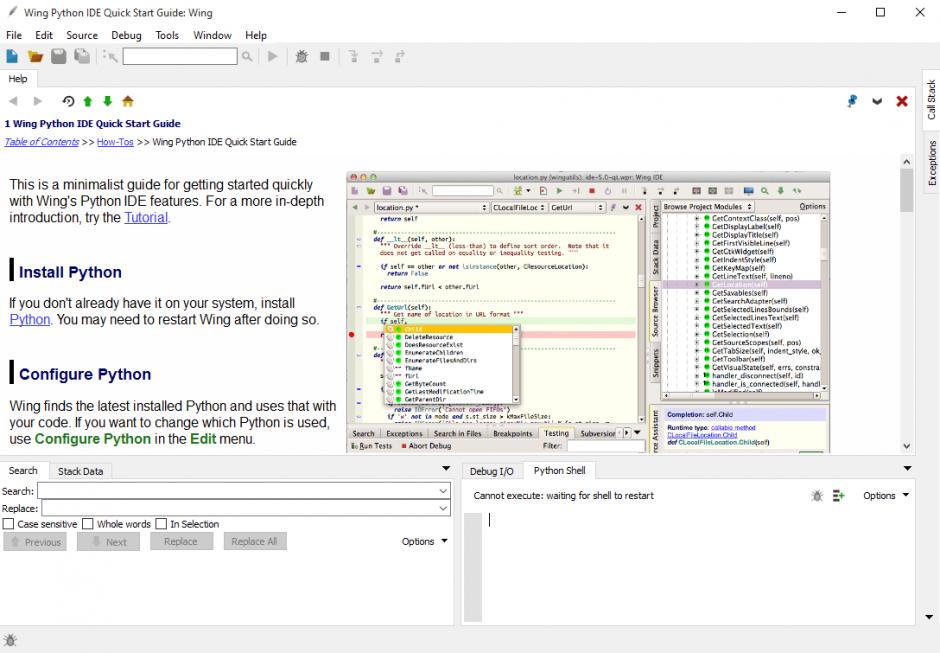Click the Replace All button
The image size is (940, 653).
(x=254, y=541)
